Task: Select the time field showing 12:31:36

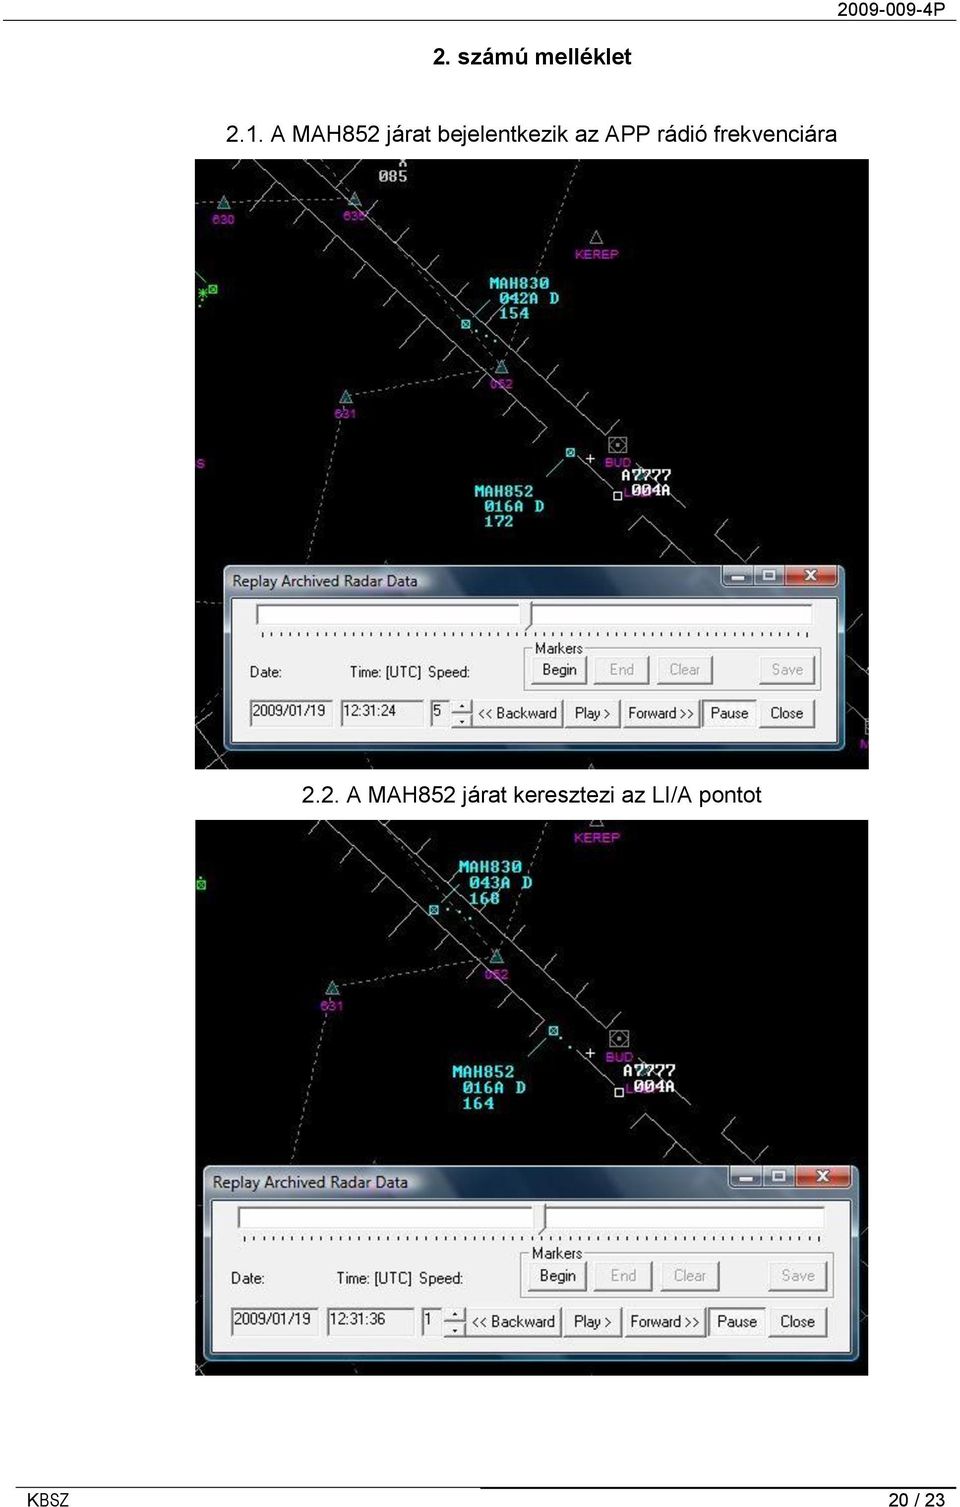Action: [370, 1320]
